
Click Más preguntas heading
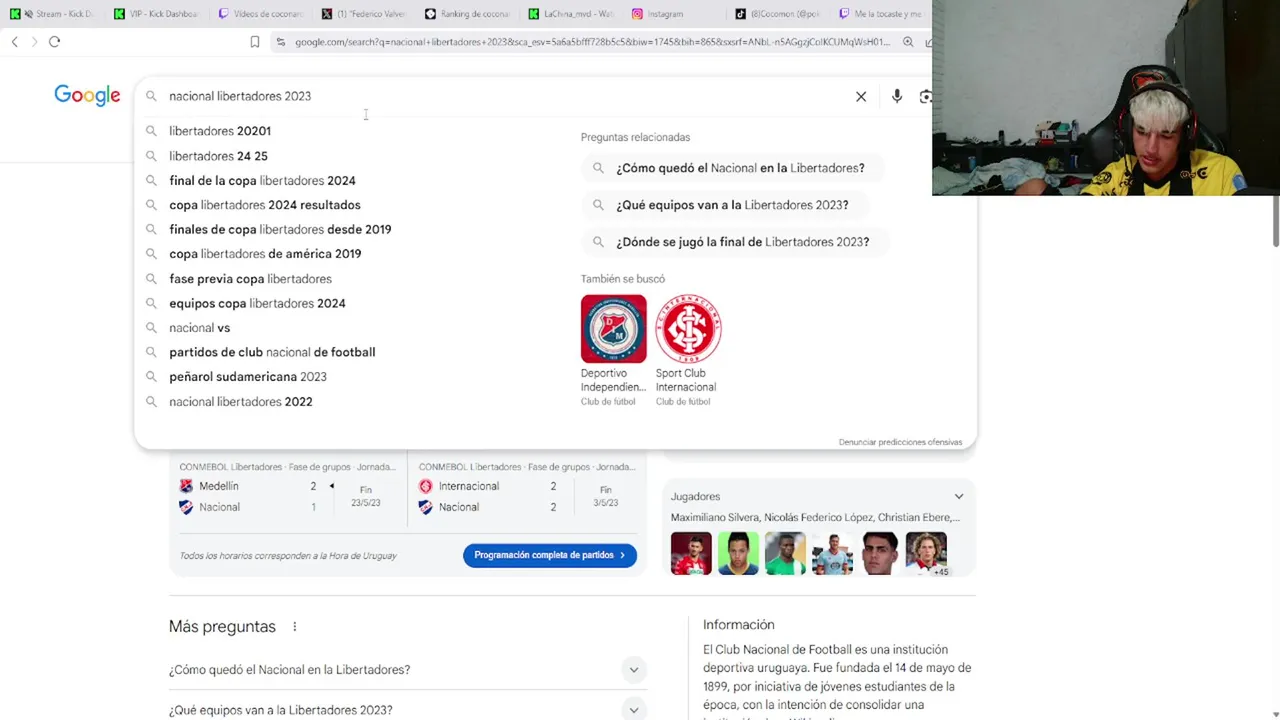[222, 627]
